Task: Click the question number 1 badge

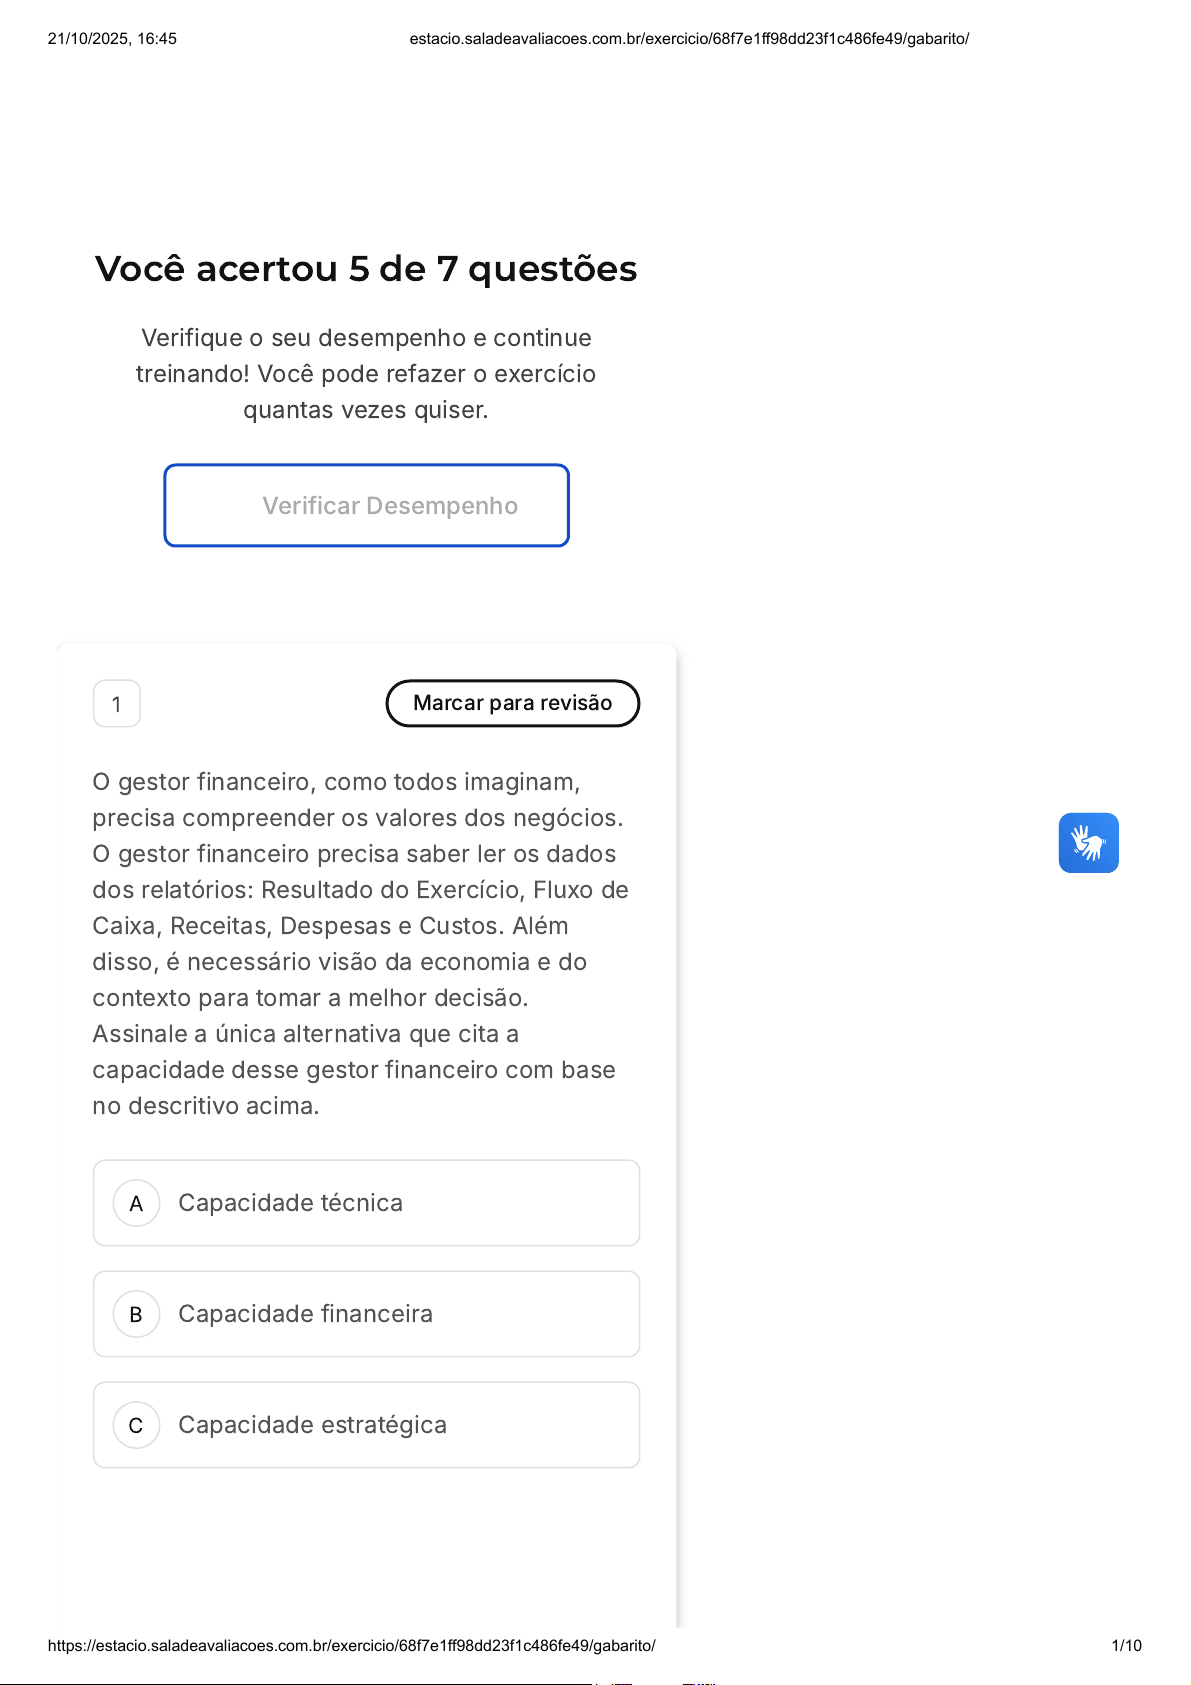Action: (117, 704)
